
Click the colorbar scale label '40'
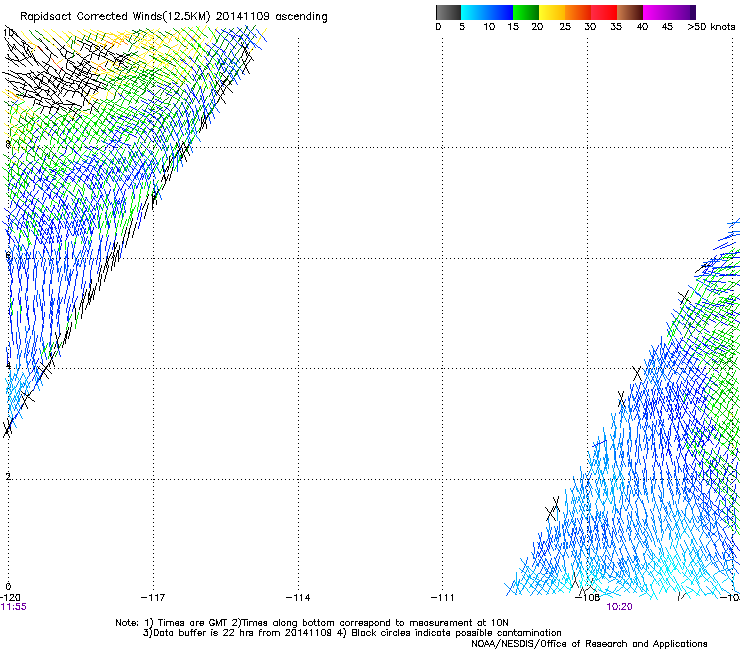[x=642, y=27]
